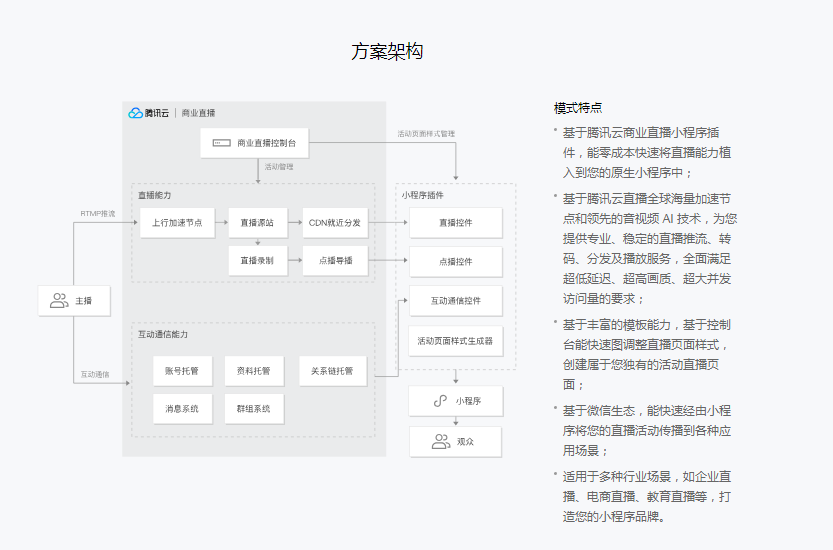
Task: Click the 关系链托管 box
Action: (333, 371)
